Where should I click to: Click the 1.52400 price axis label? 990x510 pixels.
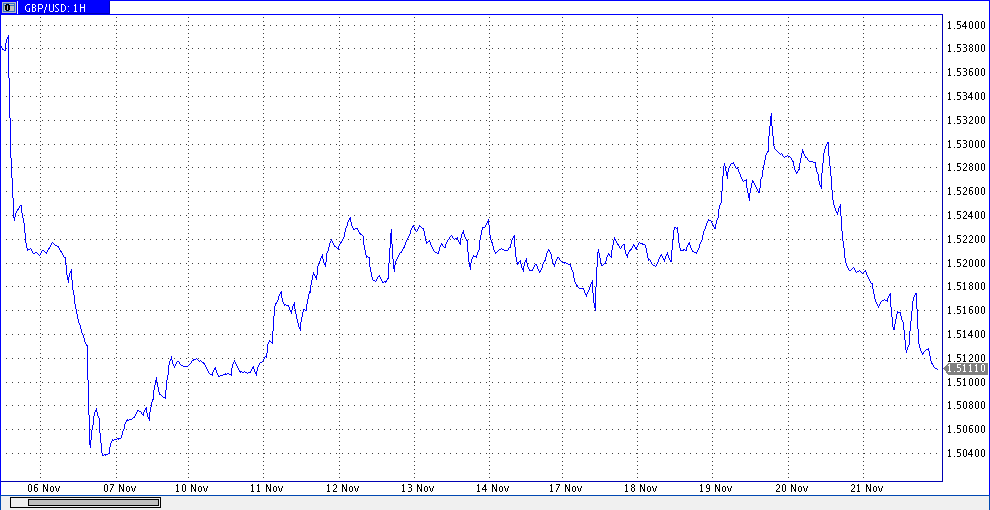click(966, 215)
